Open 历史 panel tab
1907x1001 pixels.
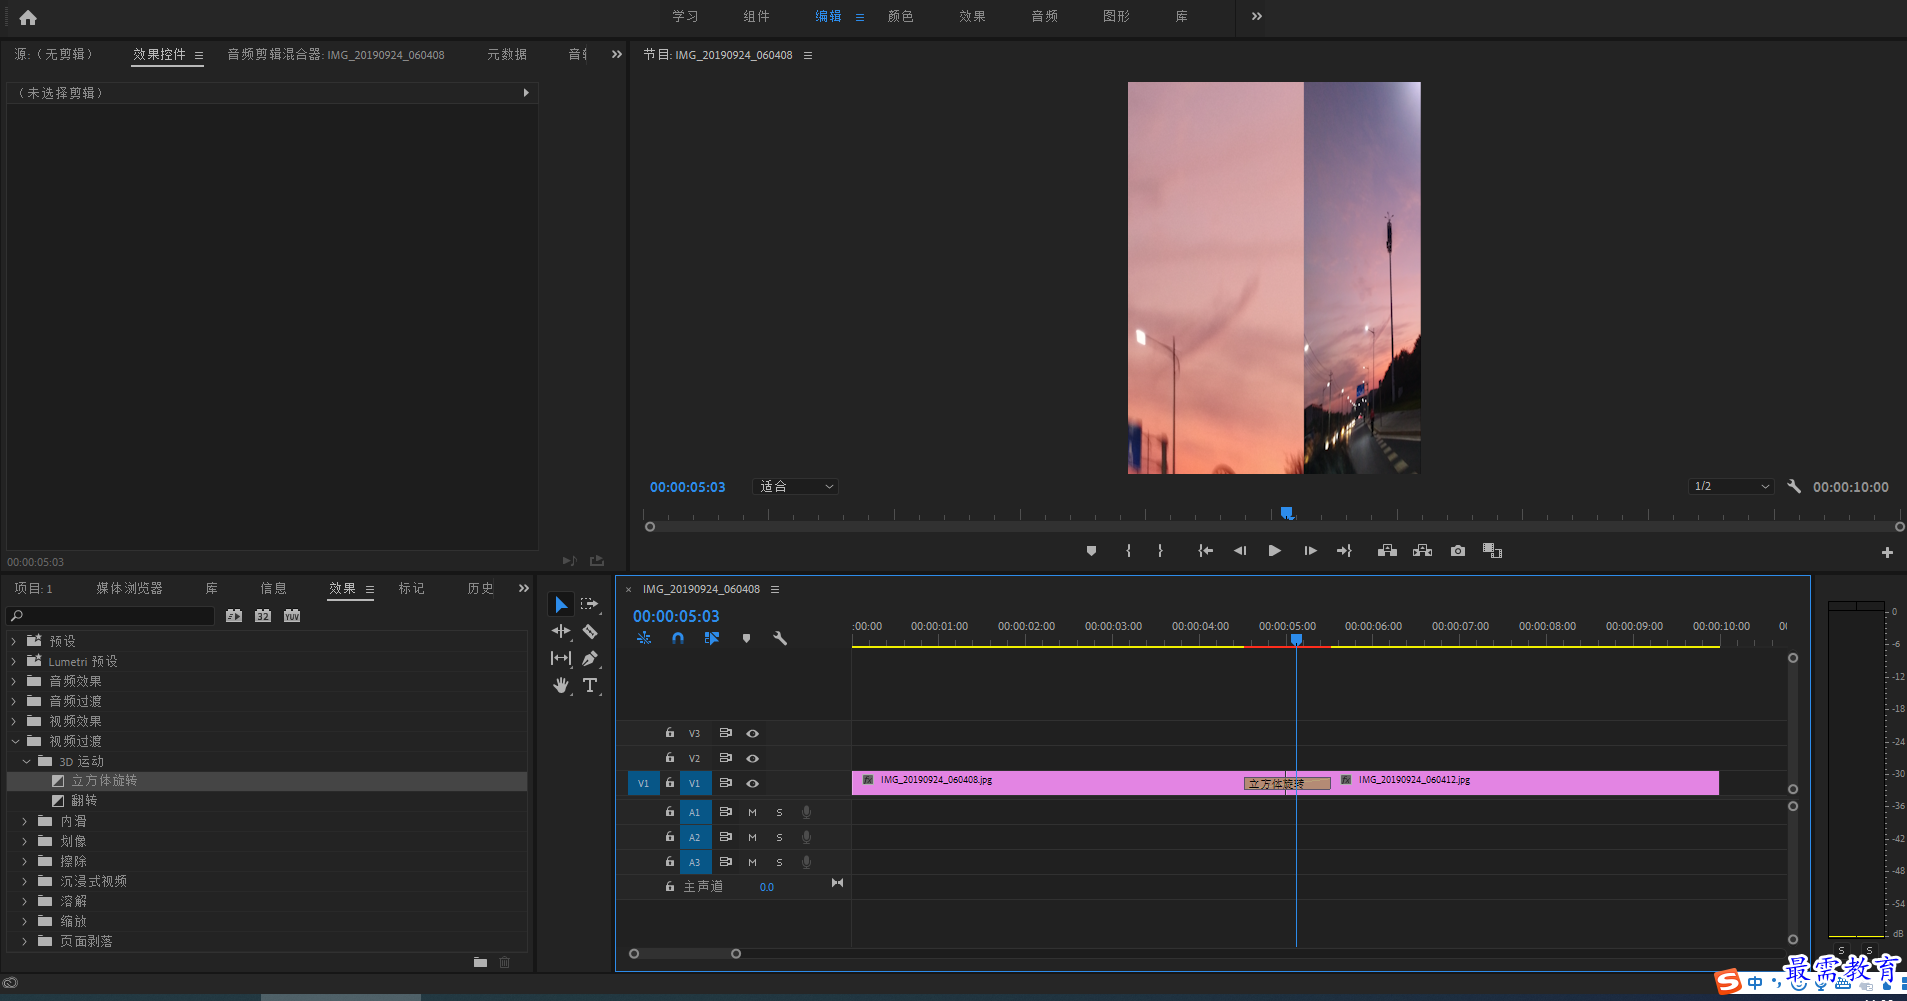(480, 588)
